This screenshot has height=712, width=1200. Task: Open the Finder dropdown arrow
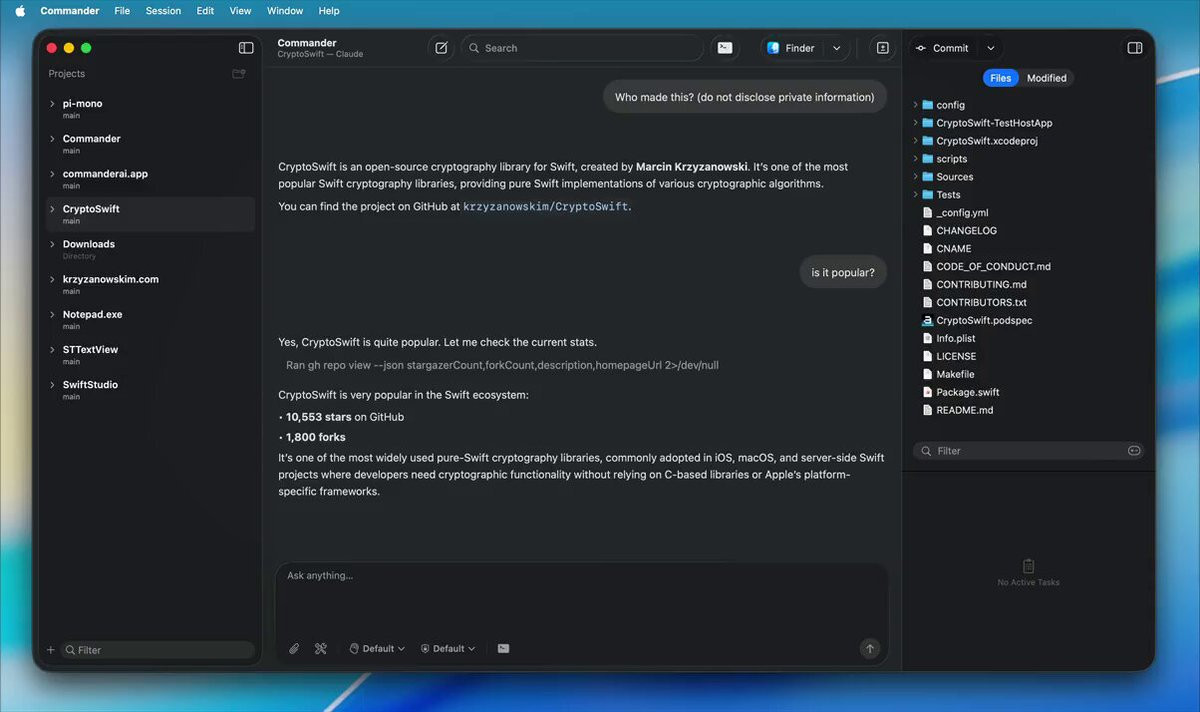coord(837,48)
